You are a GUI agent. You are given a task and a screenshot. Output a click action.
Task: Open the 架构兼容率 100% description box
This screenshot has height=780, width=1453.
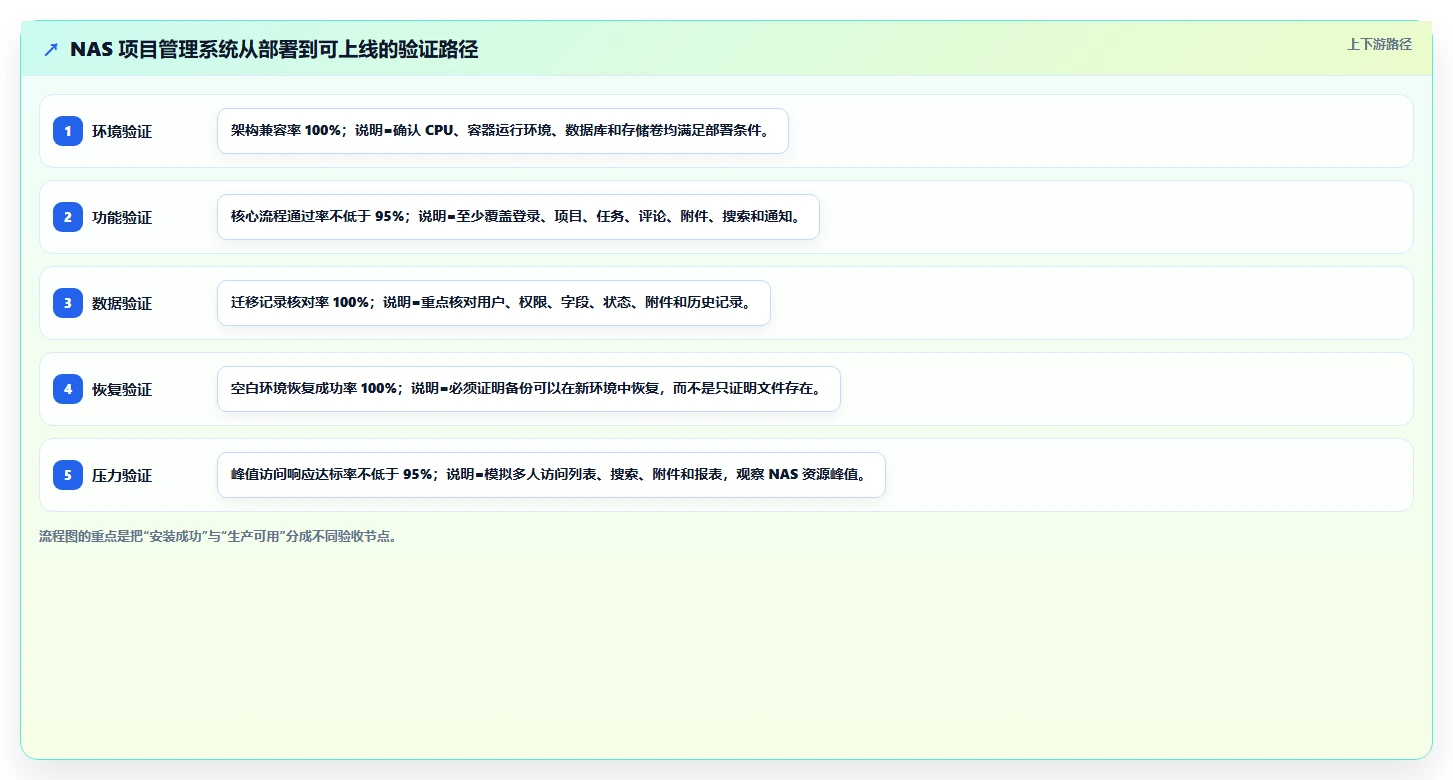click(x=503, y=131)
